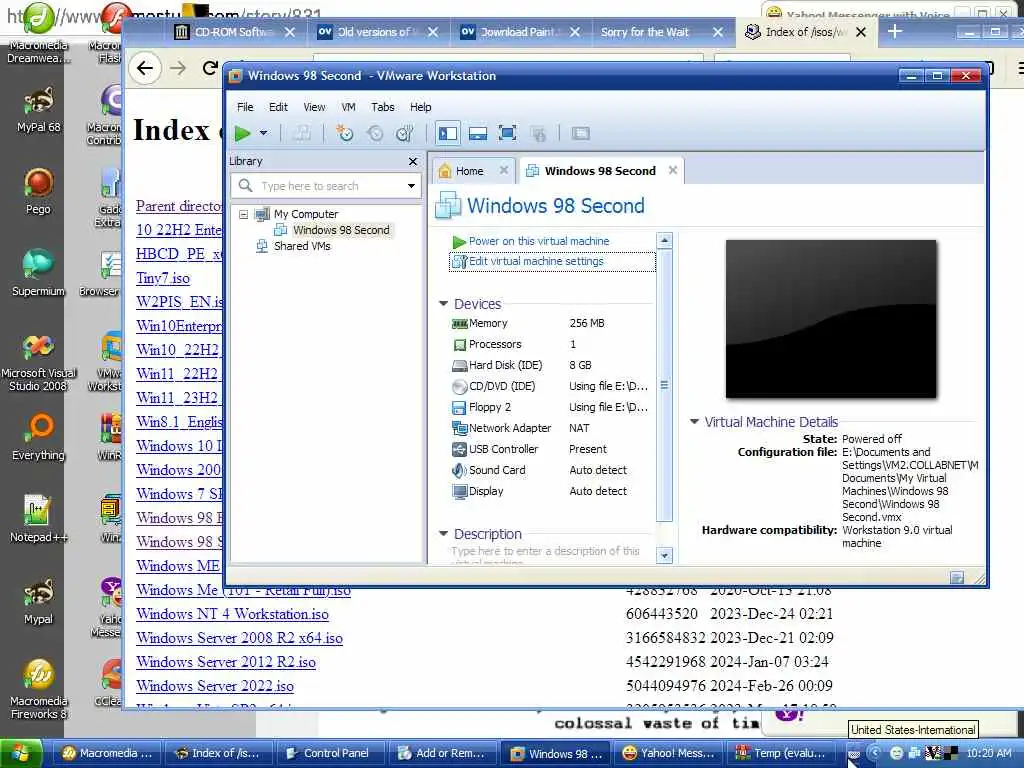Image resolution: width=1024 pixels, height=768 pixels.
Task: Switch to CD-ROM Software browser tab
Action: [x=235, y=32]
